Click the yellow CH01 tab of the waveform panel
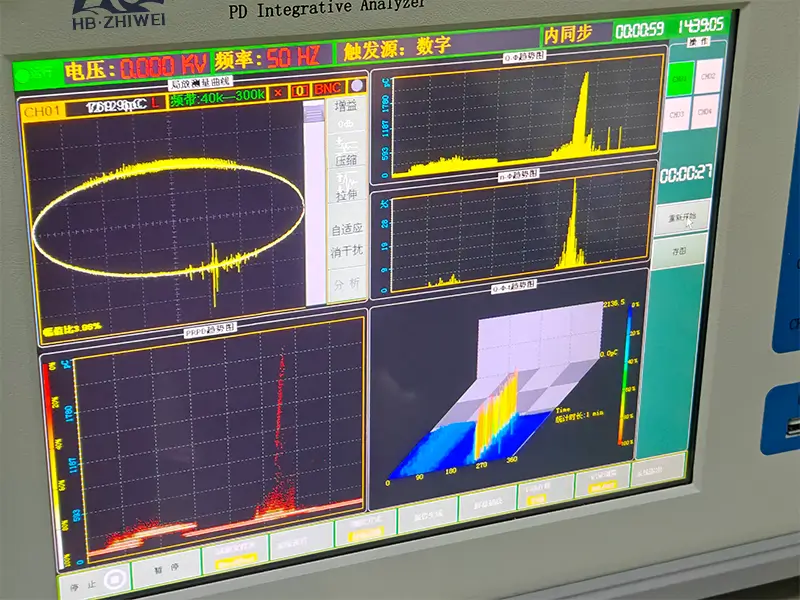The width and height of the screenshot is (800, 600). [43, 112]
